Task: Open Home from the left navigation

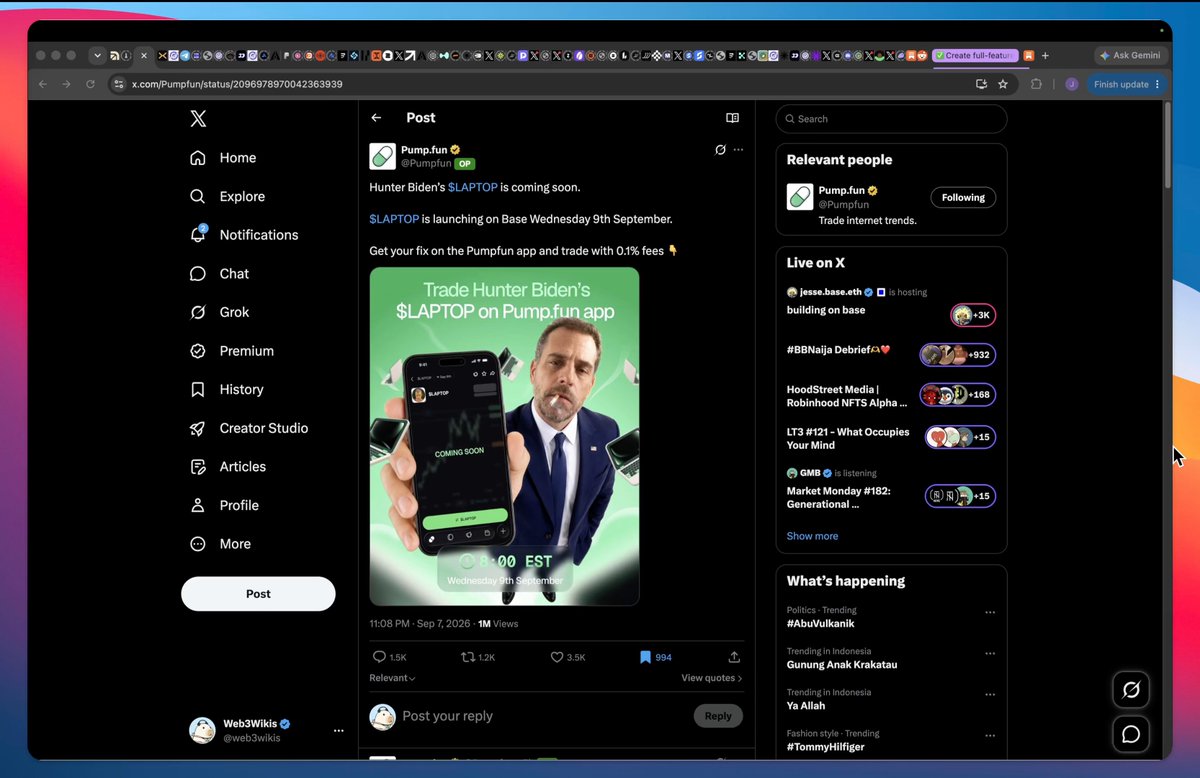Action: (x=223, y=158)
